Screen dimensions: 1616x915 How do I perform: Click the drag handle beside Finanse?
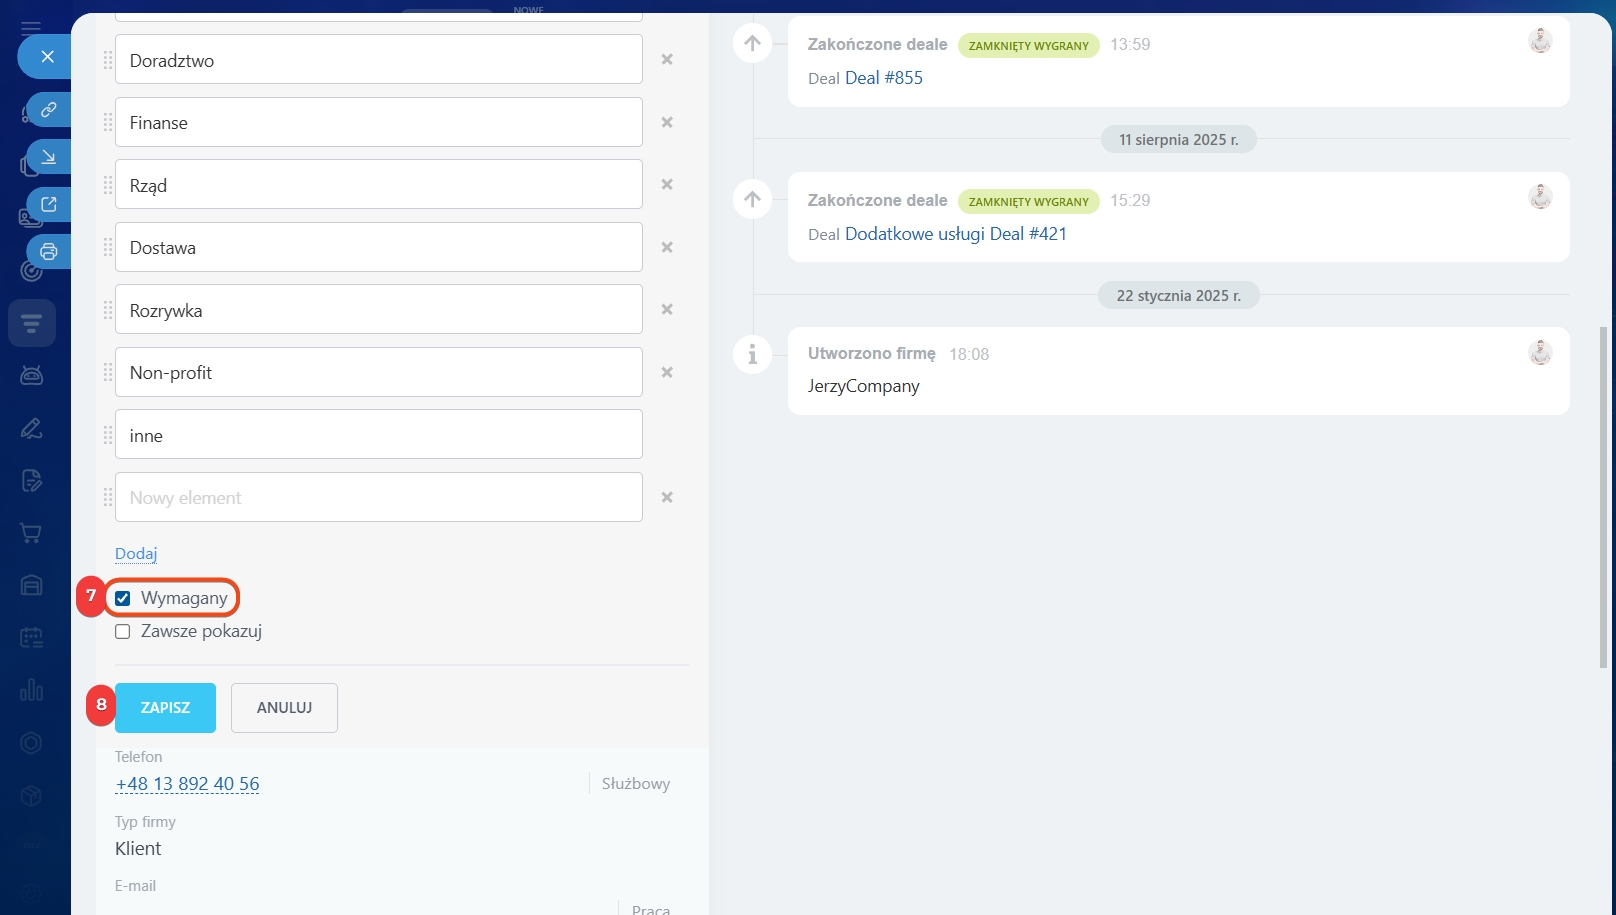point(108,122)
